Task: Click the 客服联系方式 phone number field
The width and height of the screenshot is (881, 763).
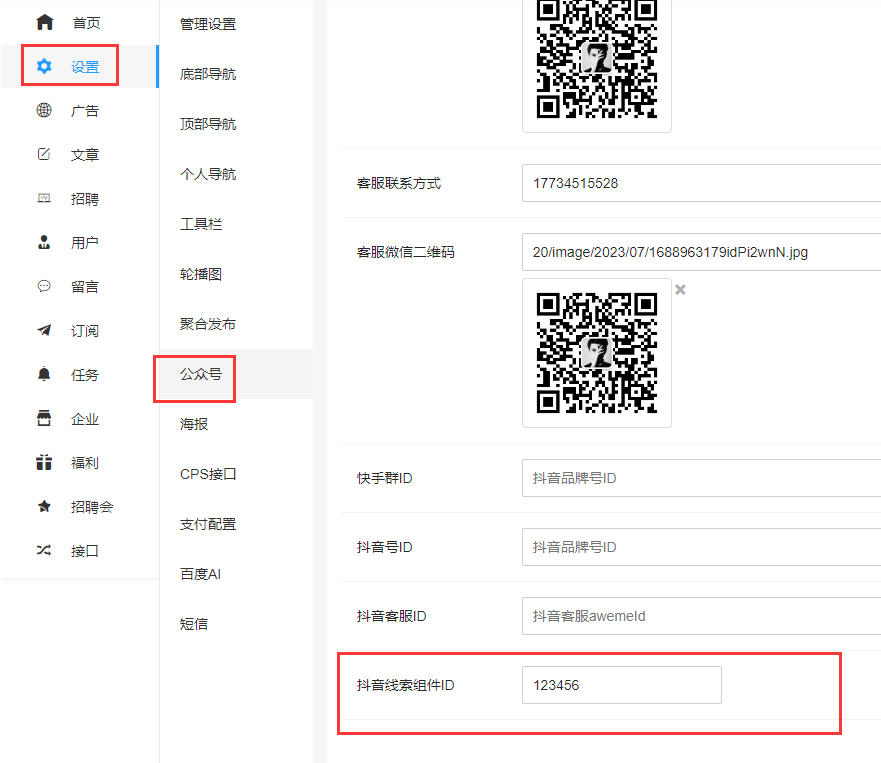Action: (701, 183)
